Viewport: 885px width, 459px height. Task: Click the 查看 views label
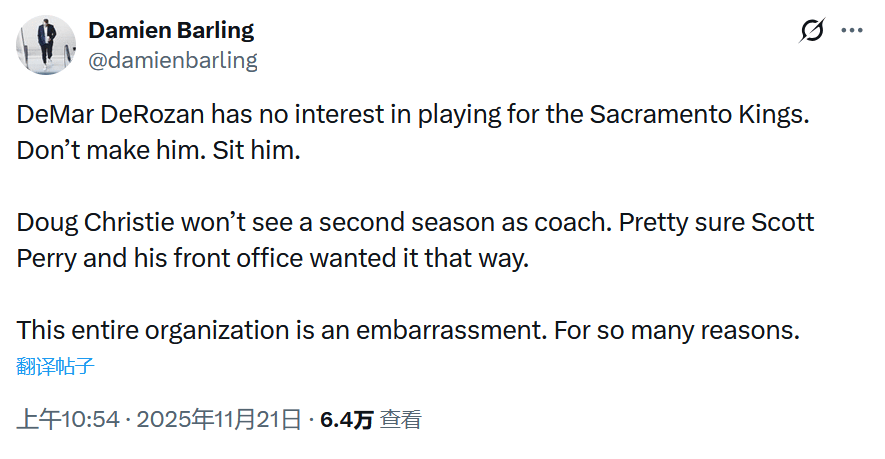[400, 419]
